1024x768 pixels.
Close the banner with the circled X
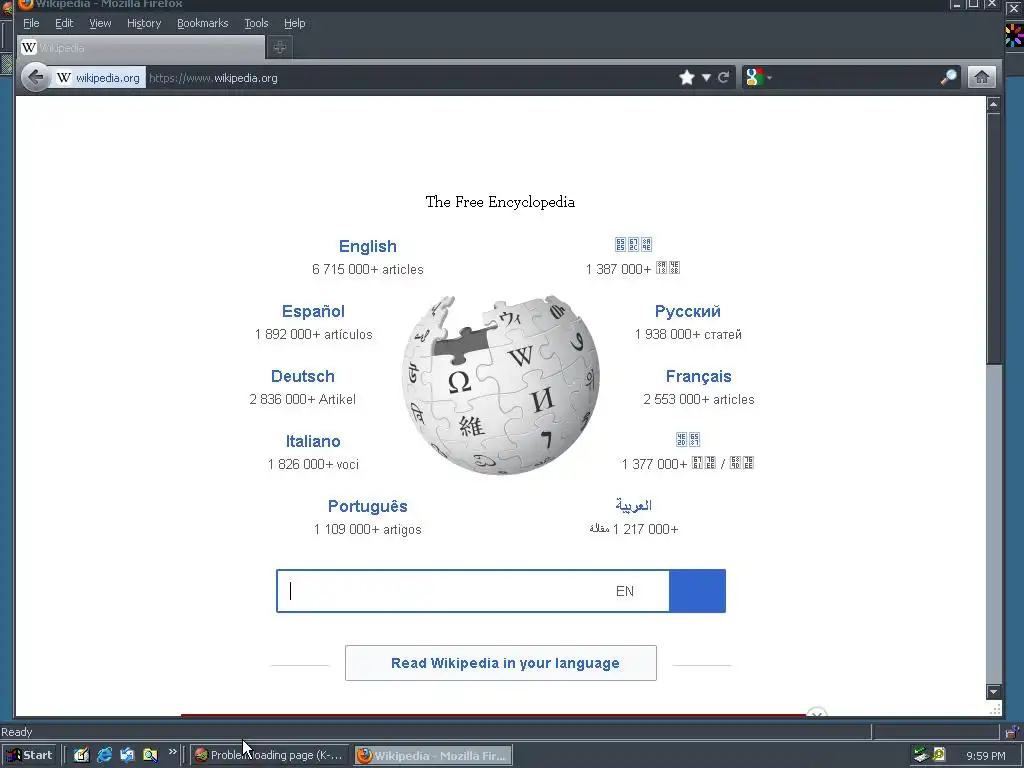point(816,713)
